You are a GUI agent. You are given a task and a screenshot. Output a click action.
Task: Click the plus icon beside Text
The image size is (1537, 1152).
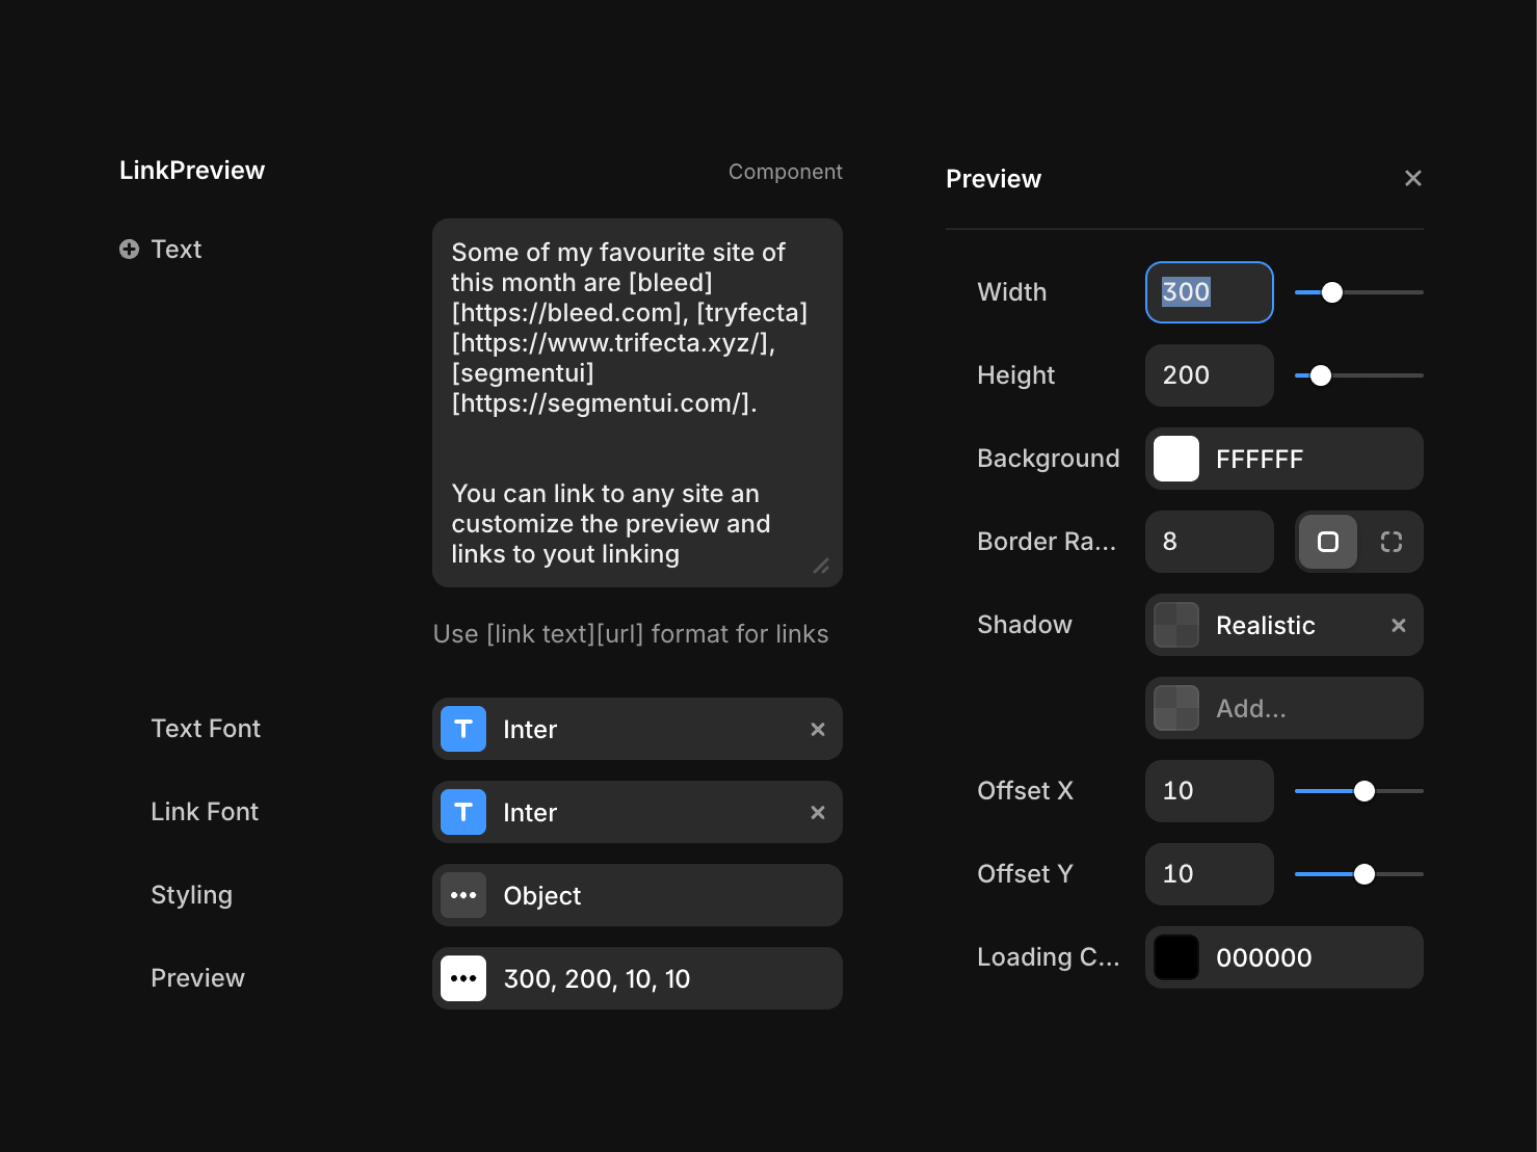129,249
